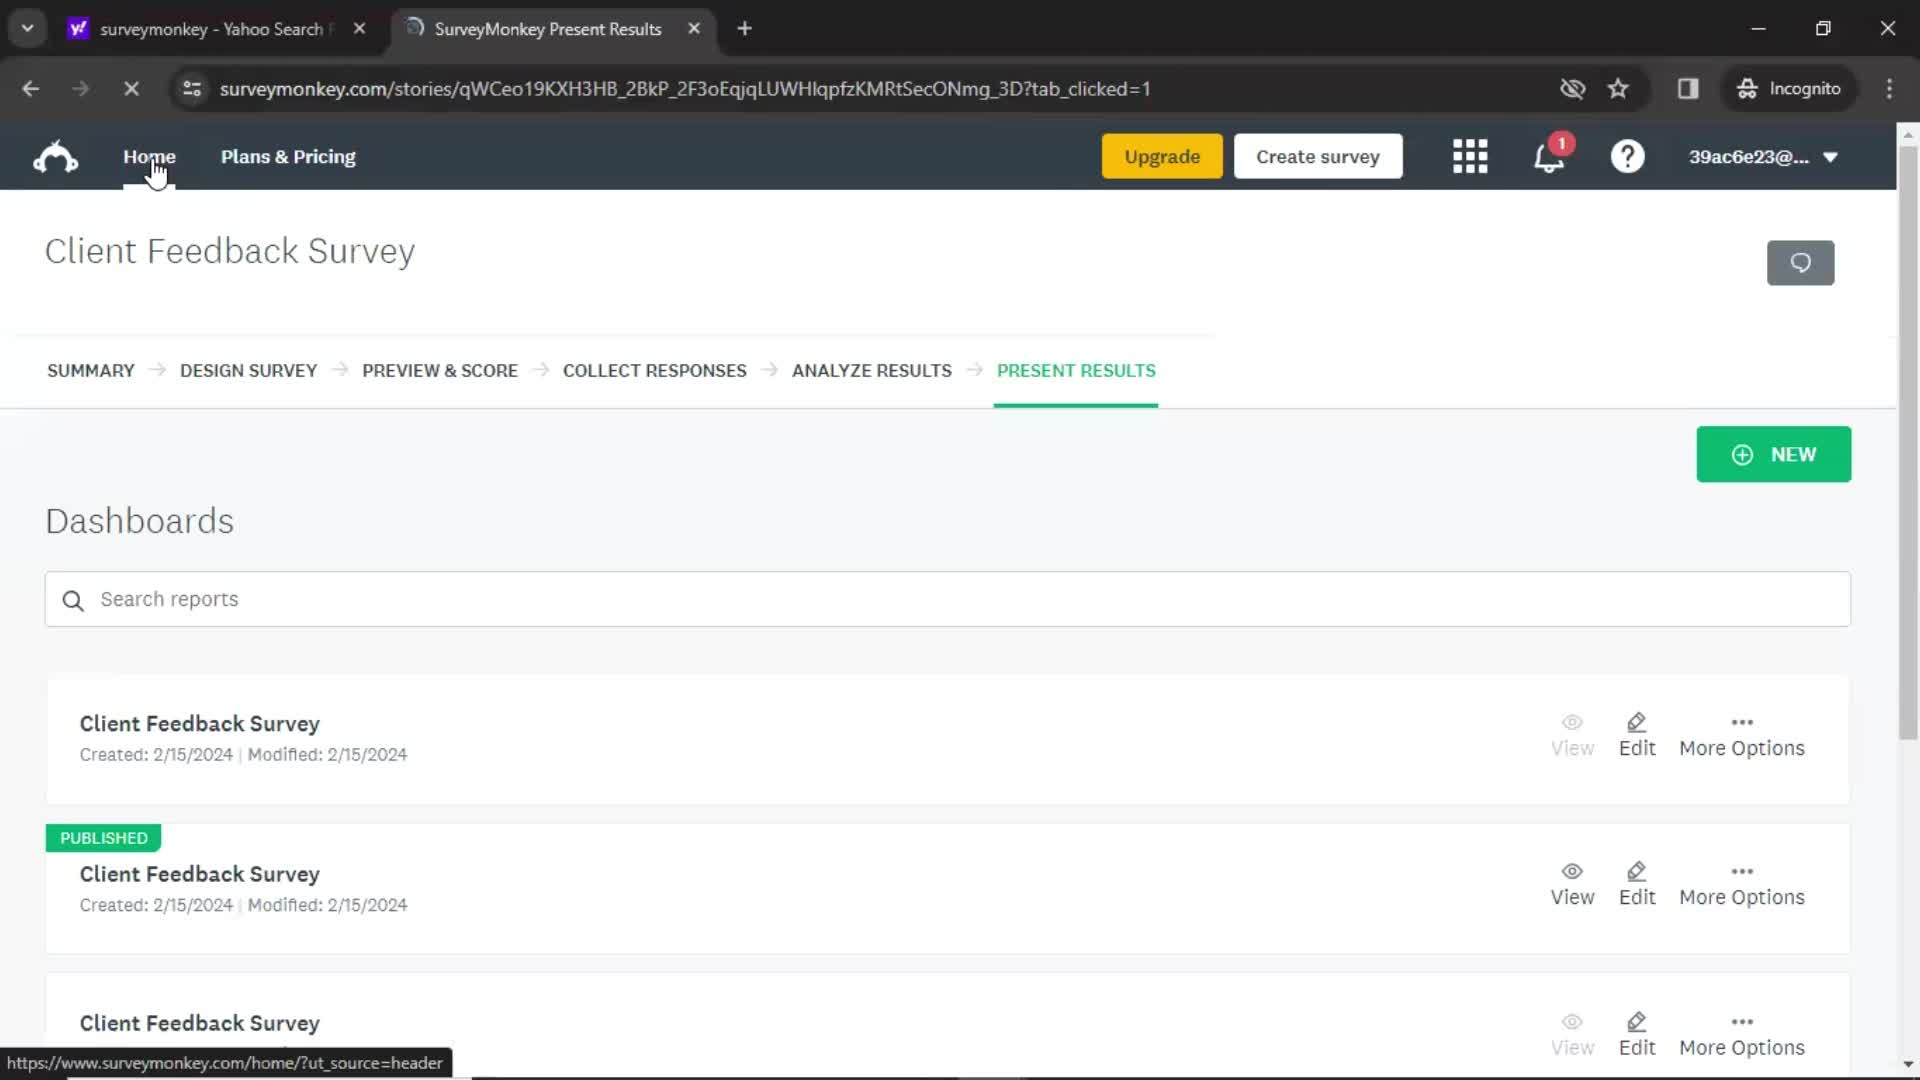The image size is (1920, 1080).
Task: Select the COLLECT RESPONSES tab
Action: pyautogui.click(x=655, y=371)
